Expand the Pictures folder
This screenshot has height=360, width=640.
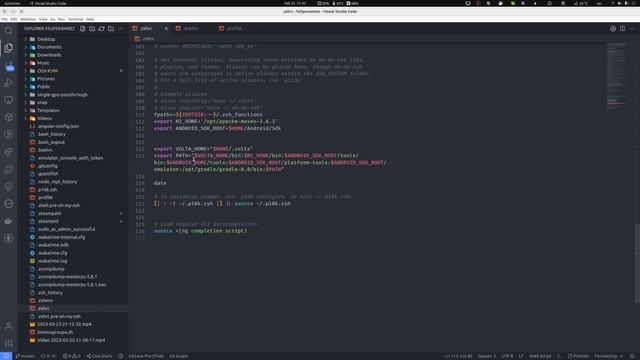click(46, 79)
